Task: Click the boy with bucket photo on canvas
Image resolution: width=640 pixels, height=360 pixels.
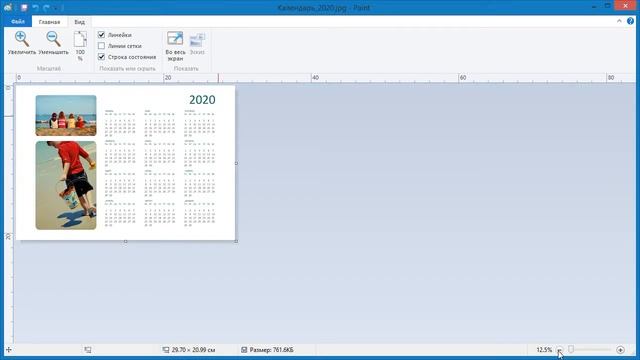Action: coord(66,185)
